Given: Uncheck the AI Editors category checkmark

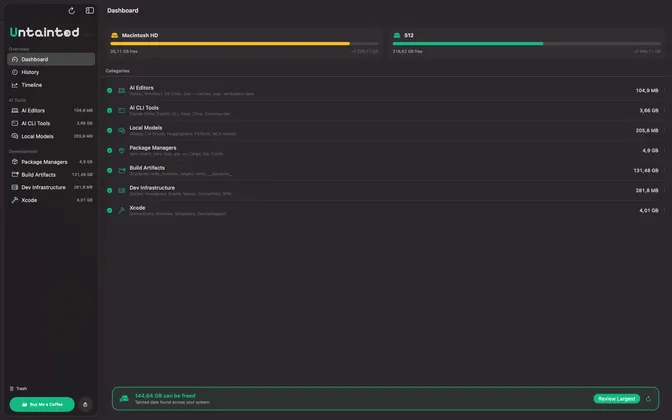Looking at the screenshot, I should point(109,90).
